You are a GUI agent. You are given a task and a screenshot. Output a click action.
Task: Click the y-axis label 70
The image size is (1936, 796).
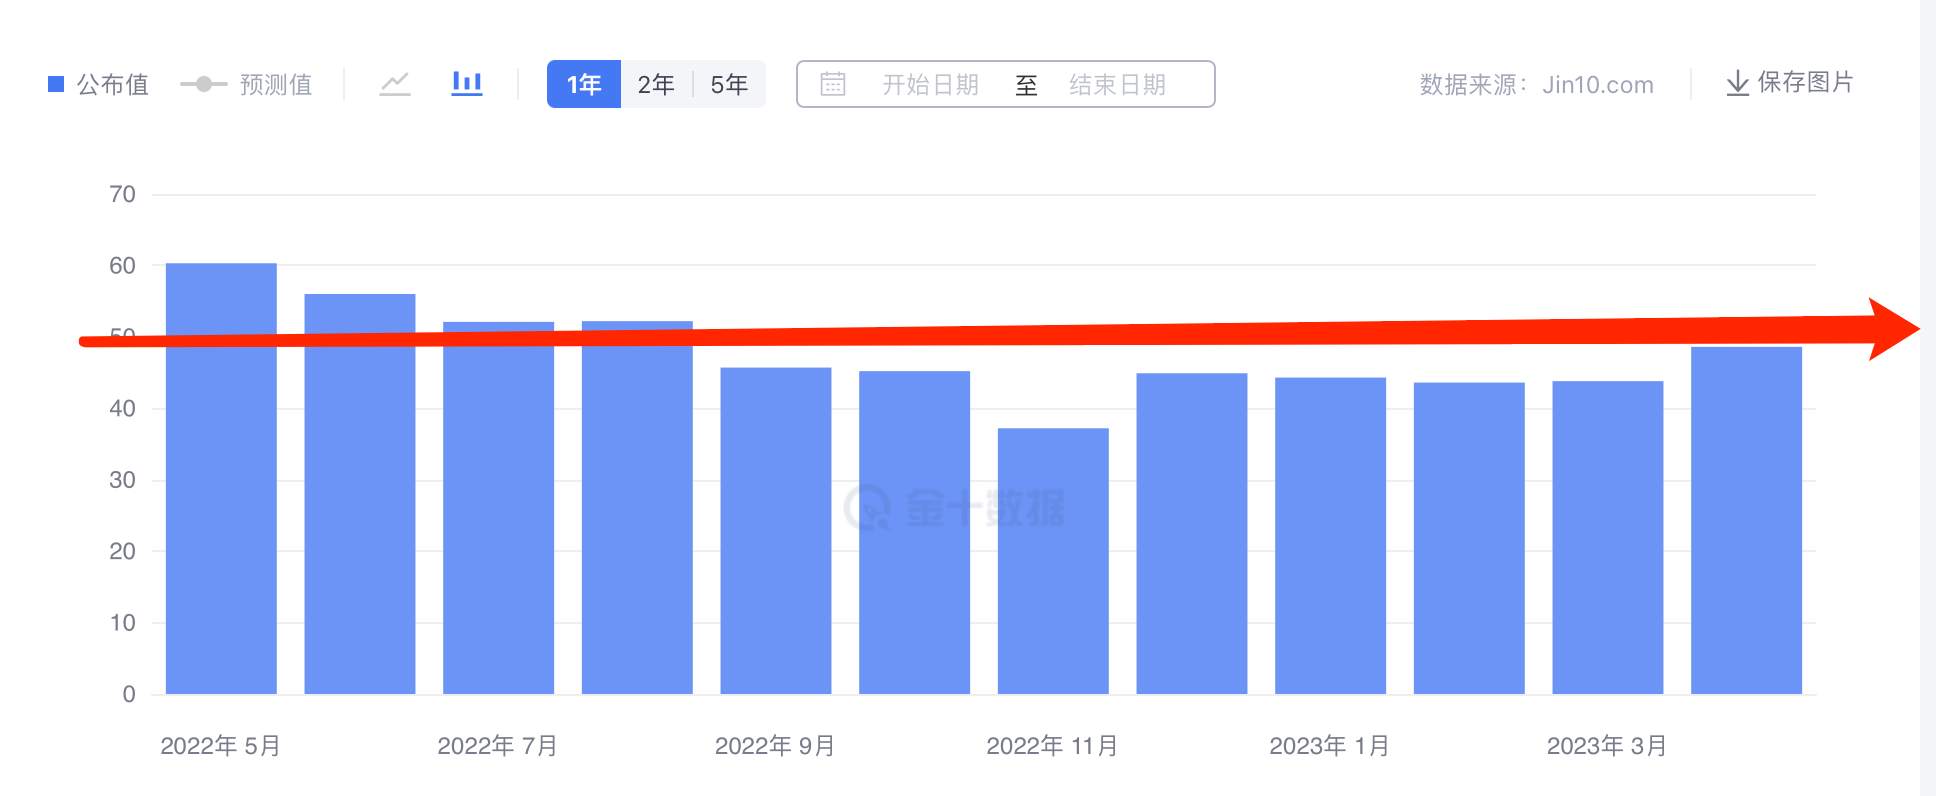122,194
